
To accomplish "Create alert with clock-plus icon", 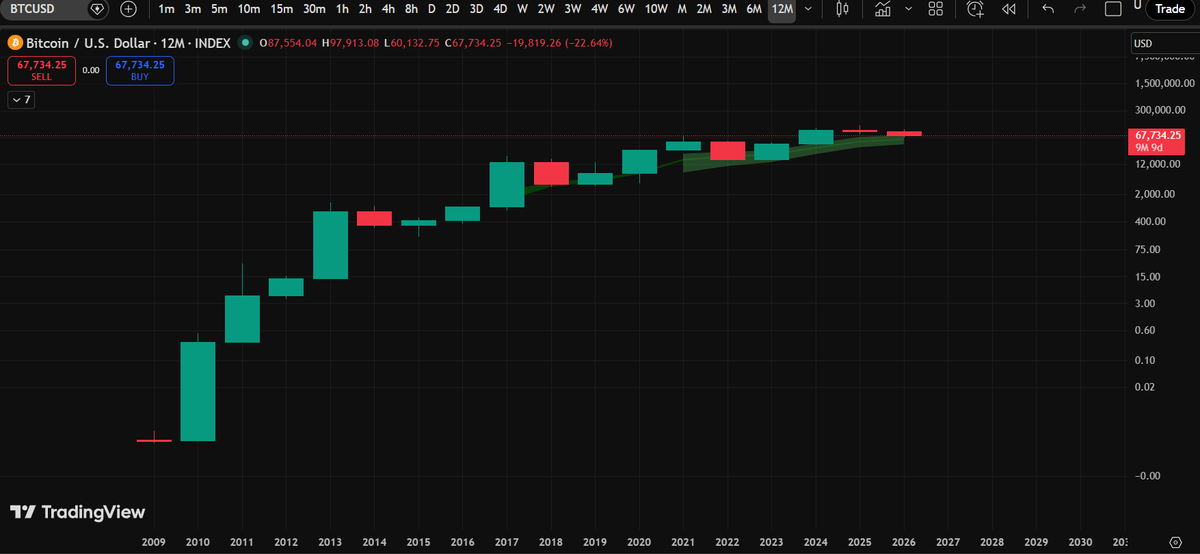I will click(x=976, y=9).
